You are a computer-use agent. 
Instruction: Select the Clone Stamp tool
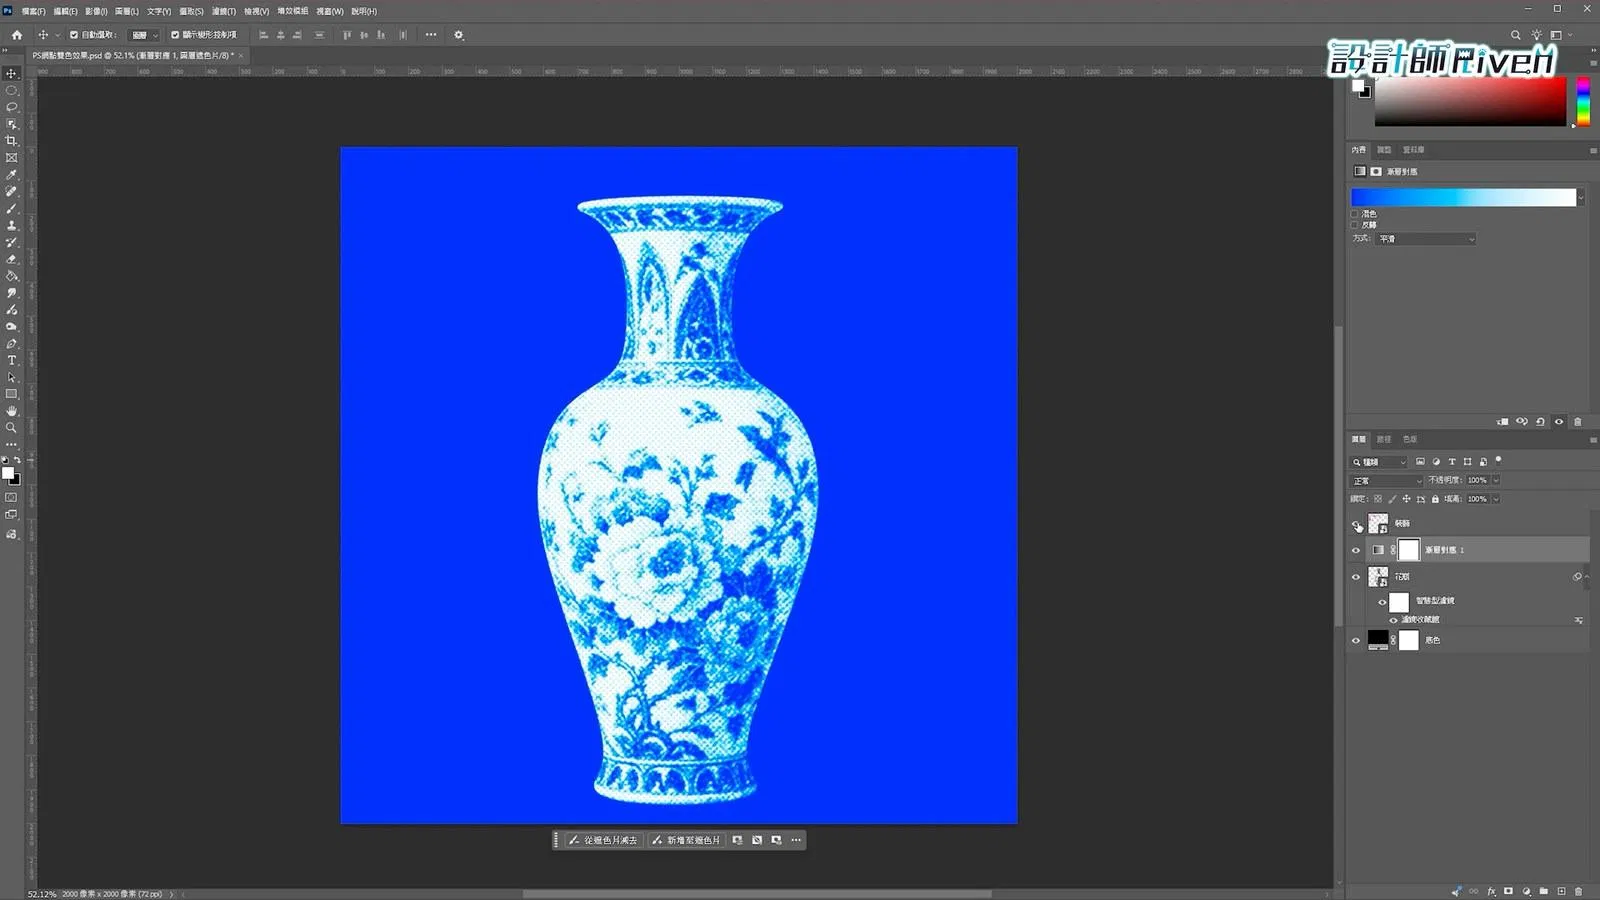(12, 225)
